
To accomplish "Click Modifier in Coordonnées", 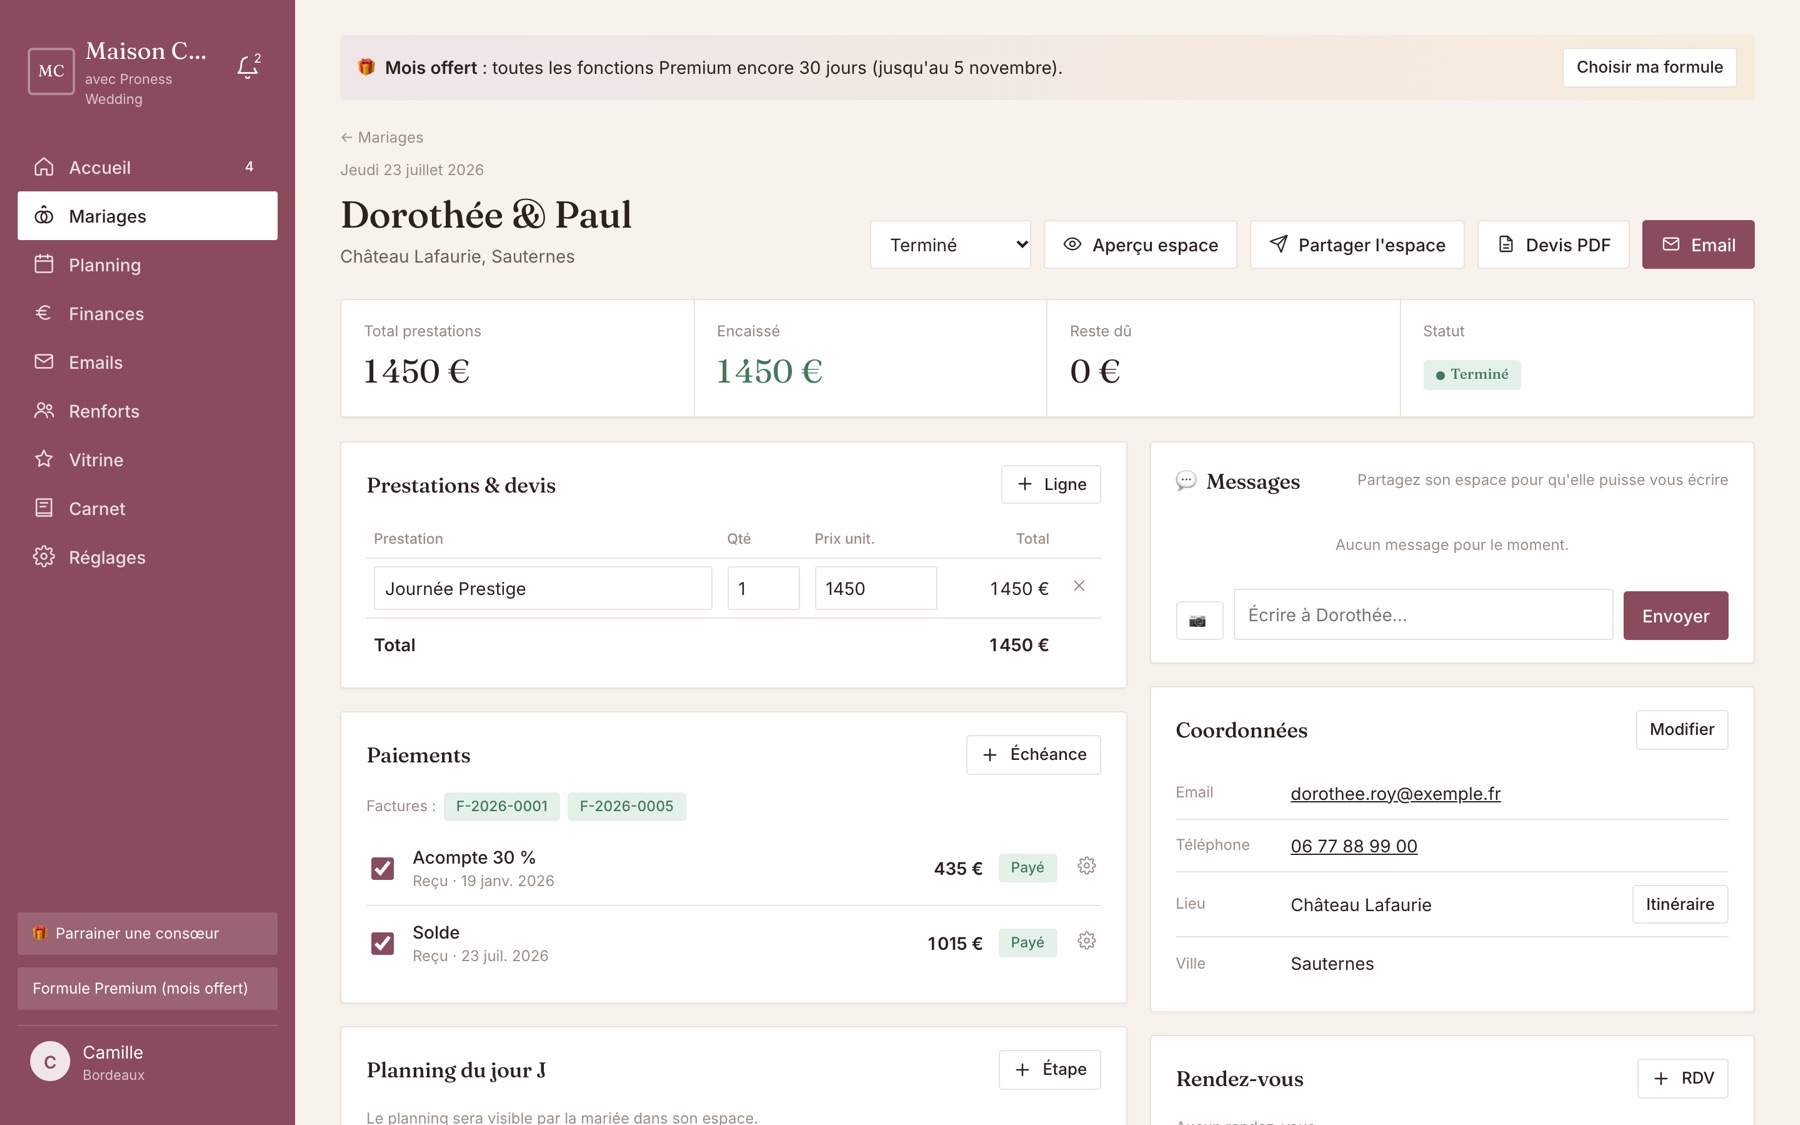I will point(1681,729).
